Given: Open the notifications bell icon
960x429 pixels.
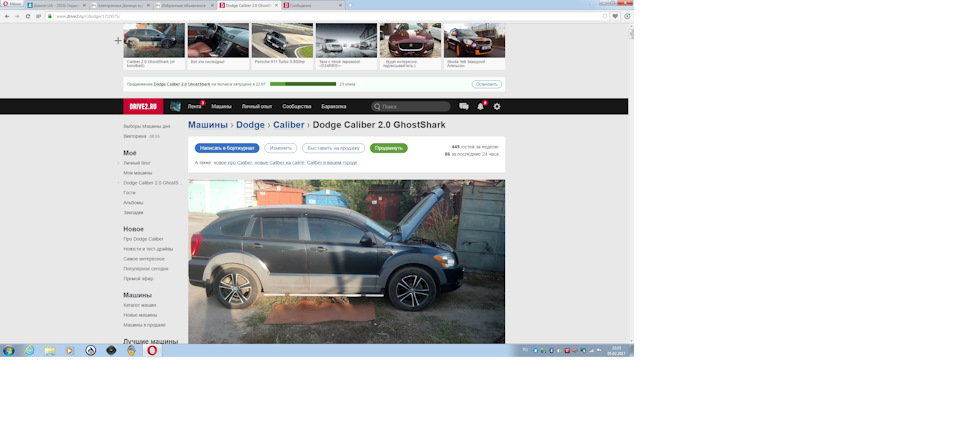Looking at the screenshot, I should coord(481,106).
